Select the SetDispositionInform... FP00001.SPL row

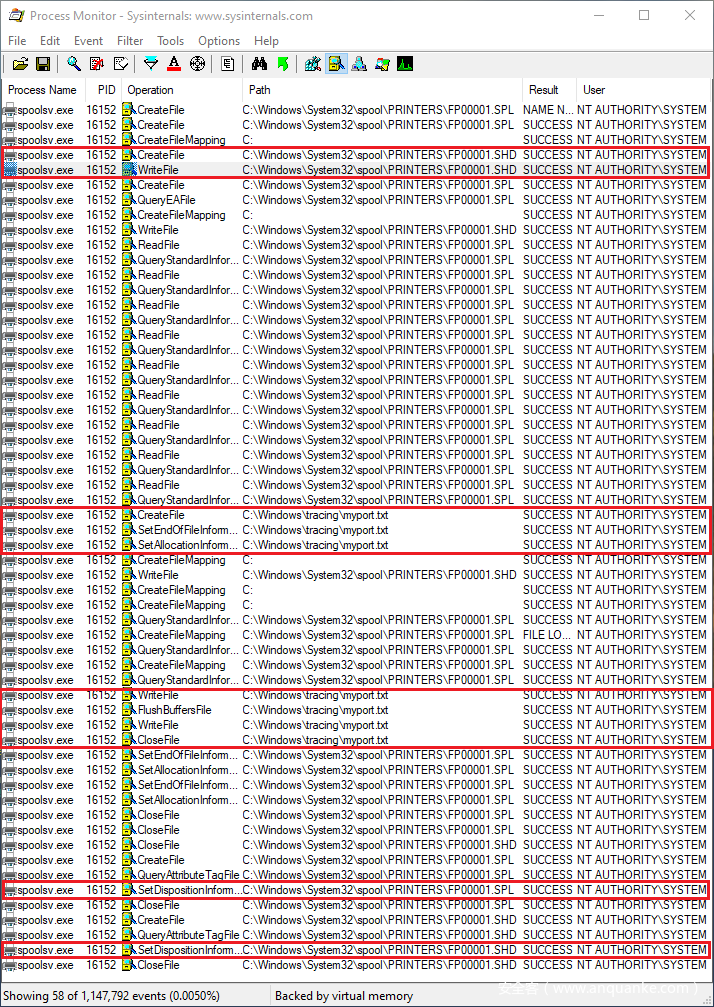coord(356,890)
